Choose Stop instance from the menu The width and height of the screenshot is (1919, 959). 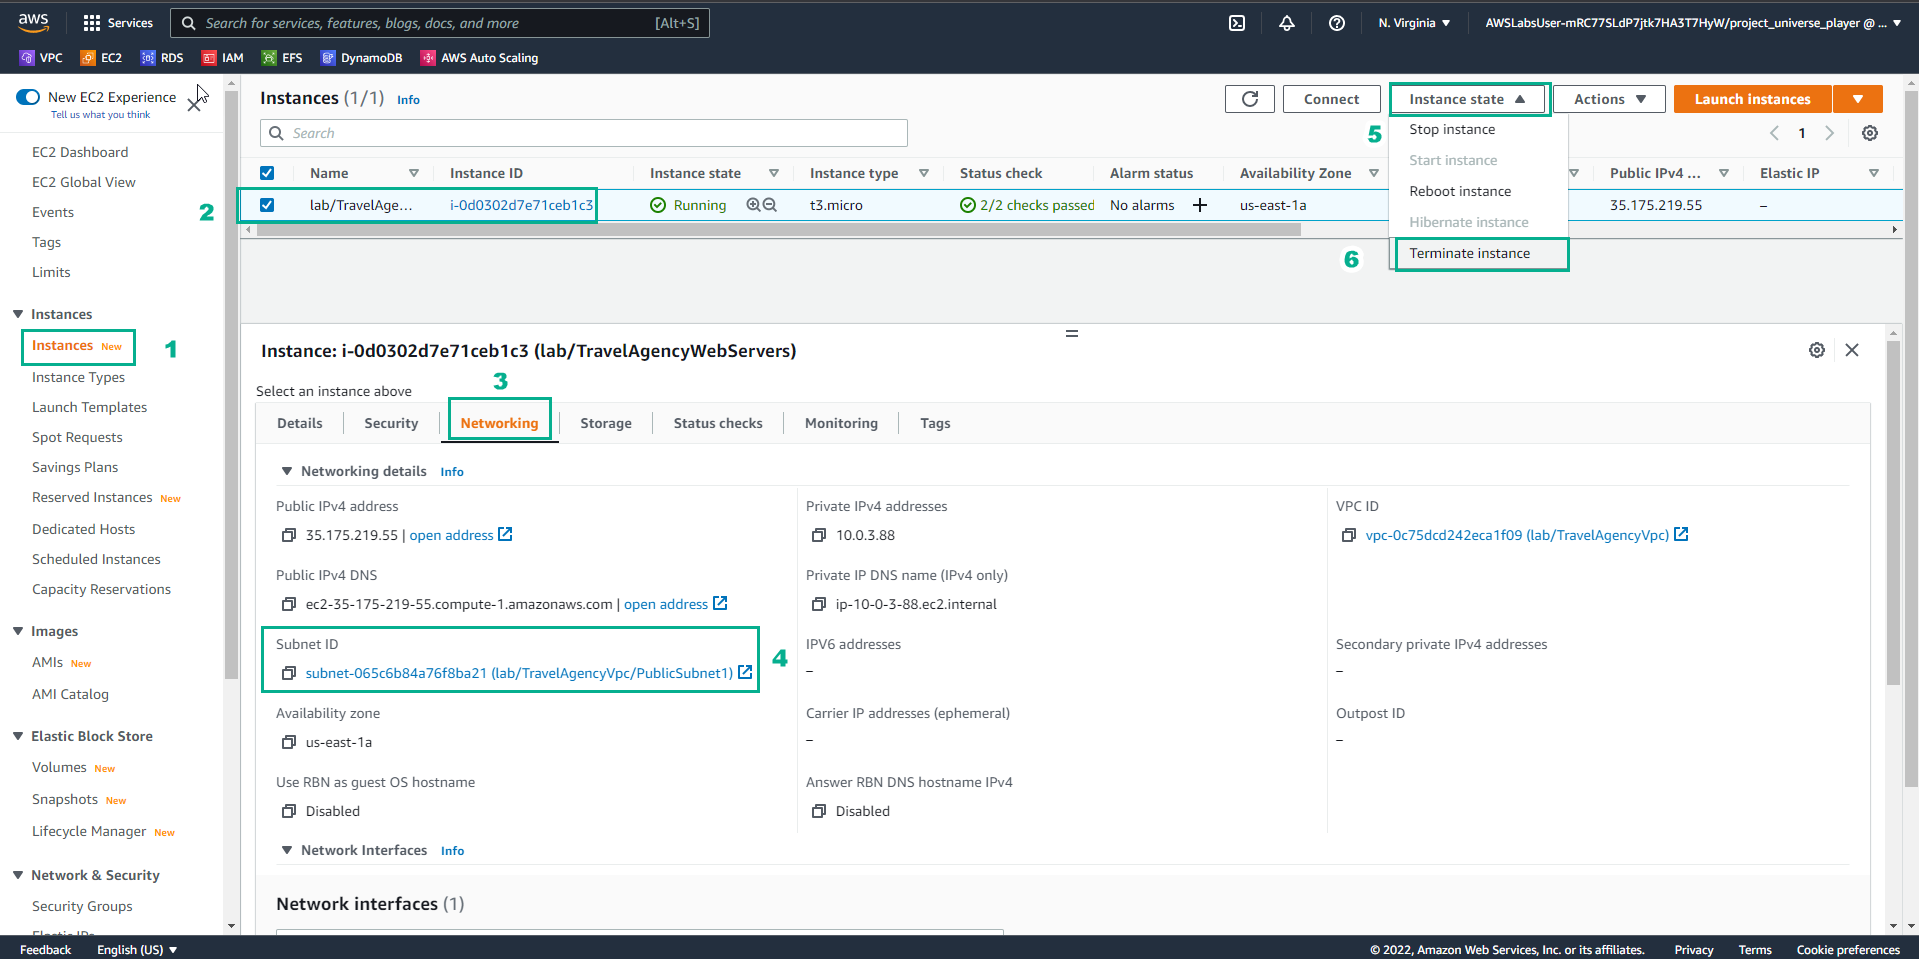coord(1452,129)
